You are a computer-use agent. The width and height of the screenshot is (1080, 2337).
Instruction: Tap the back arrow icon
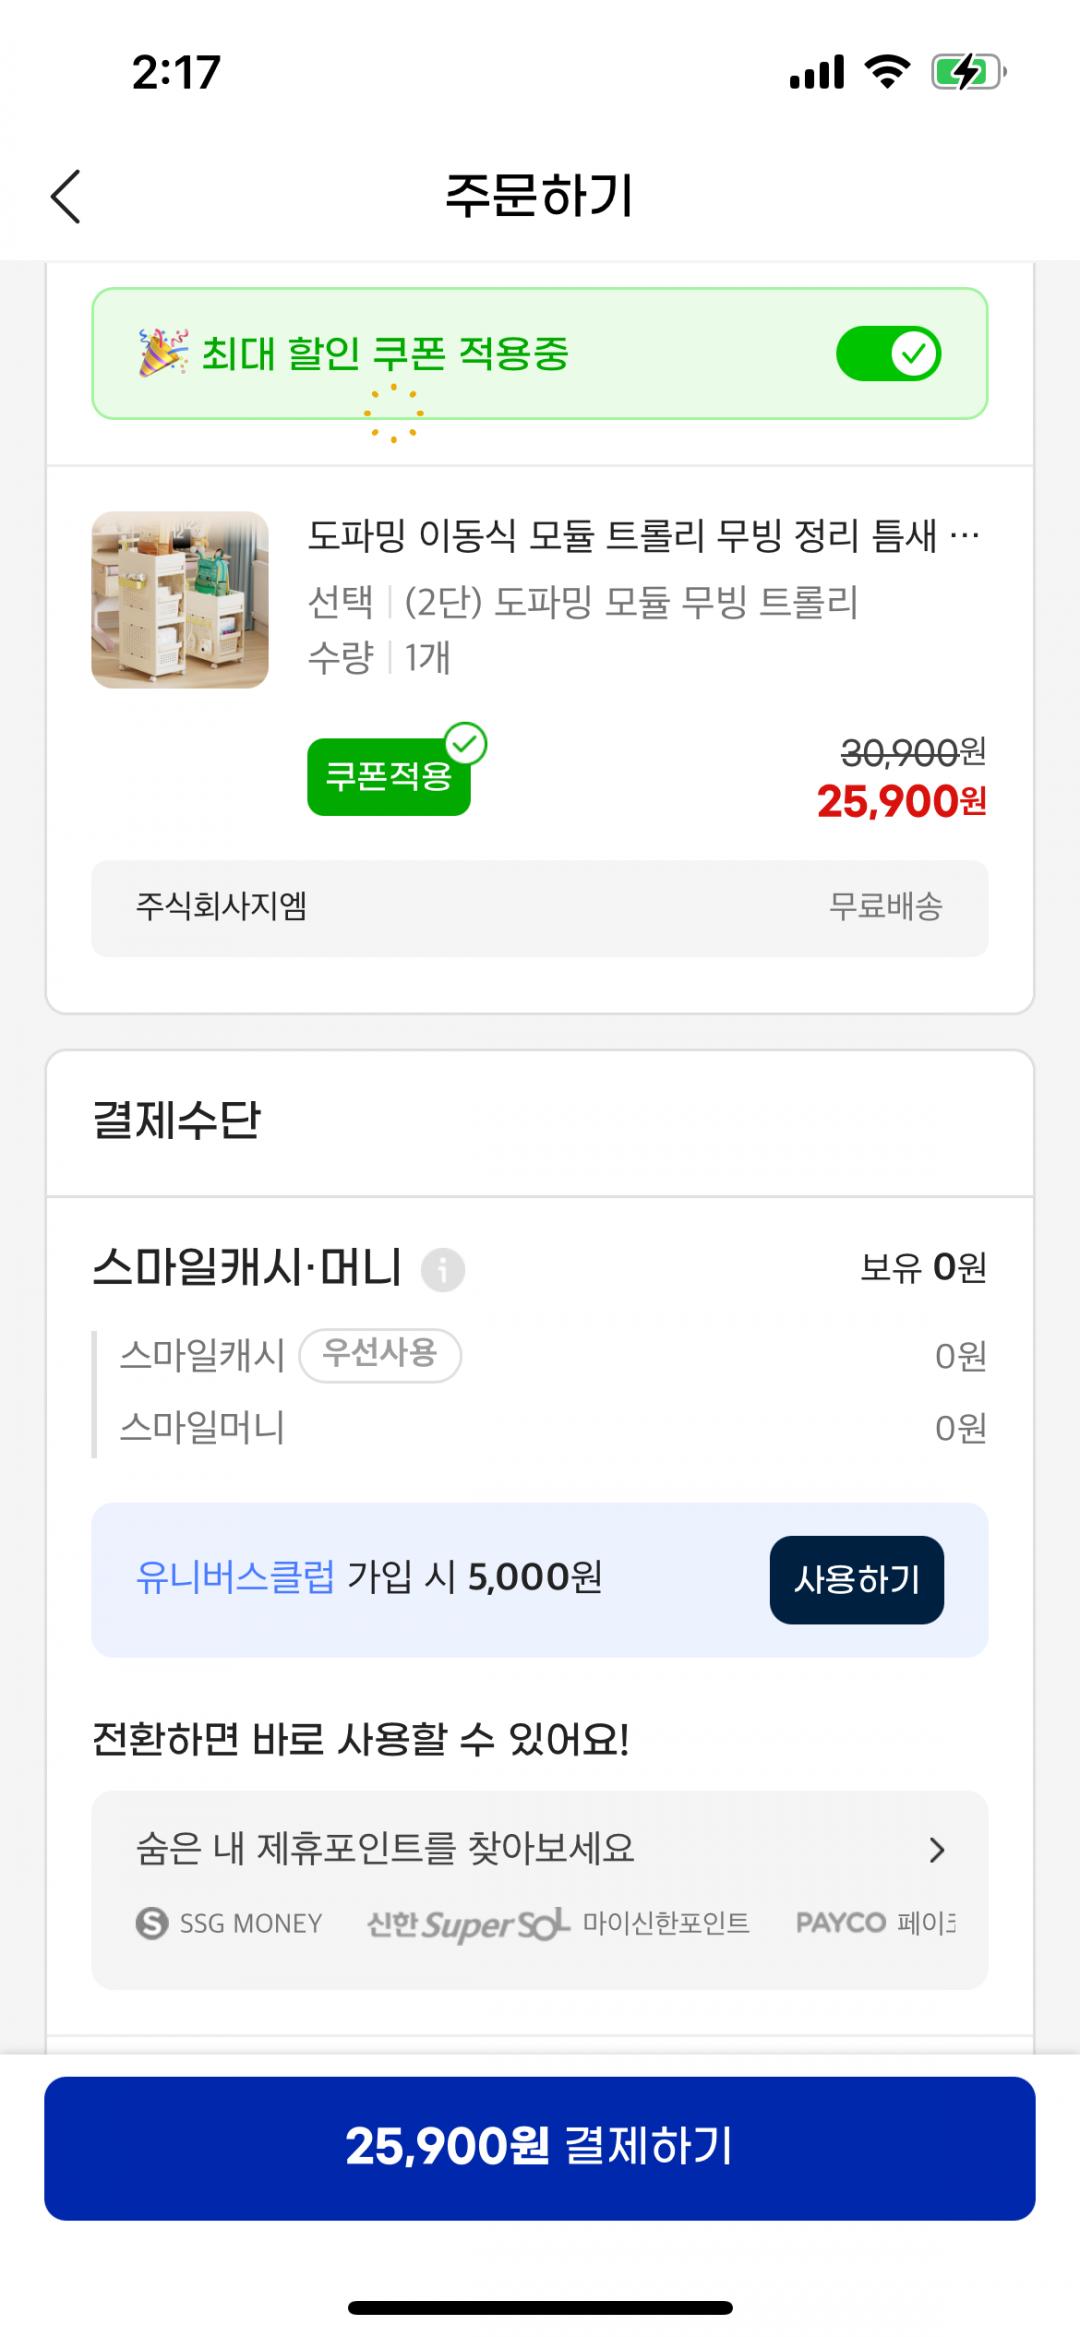coord(66,196)
